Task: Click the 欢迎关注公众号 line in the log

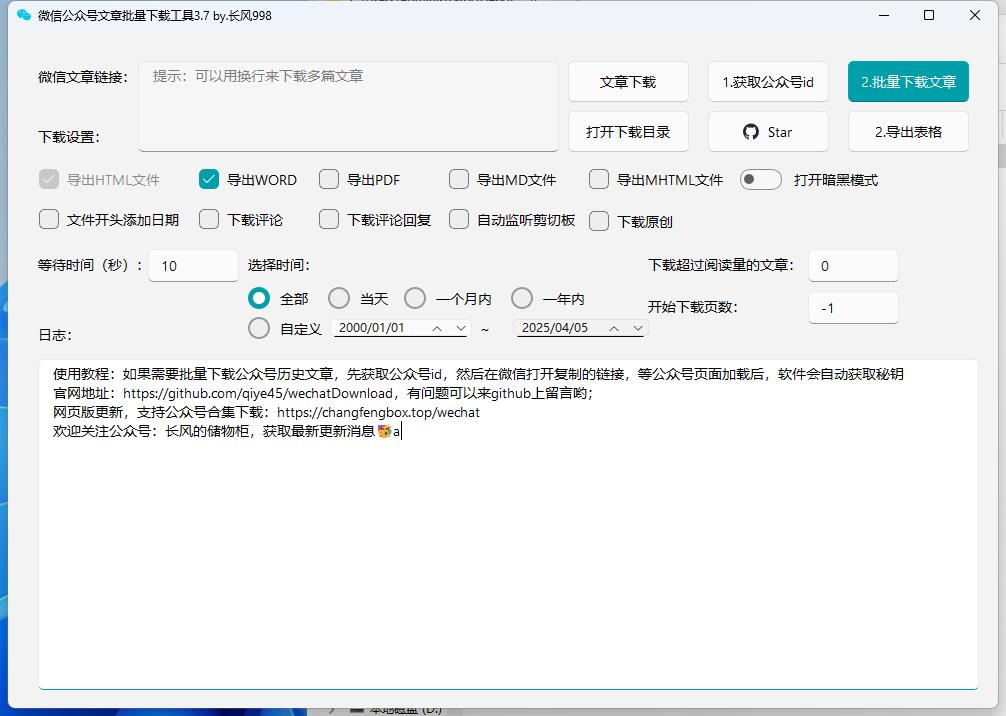Action: 226,431
